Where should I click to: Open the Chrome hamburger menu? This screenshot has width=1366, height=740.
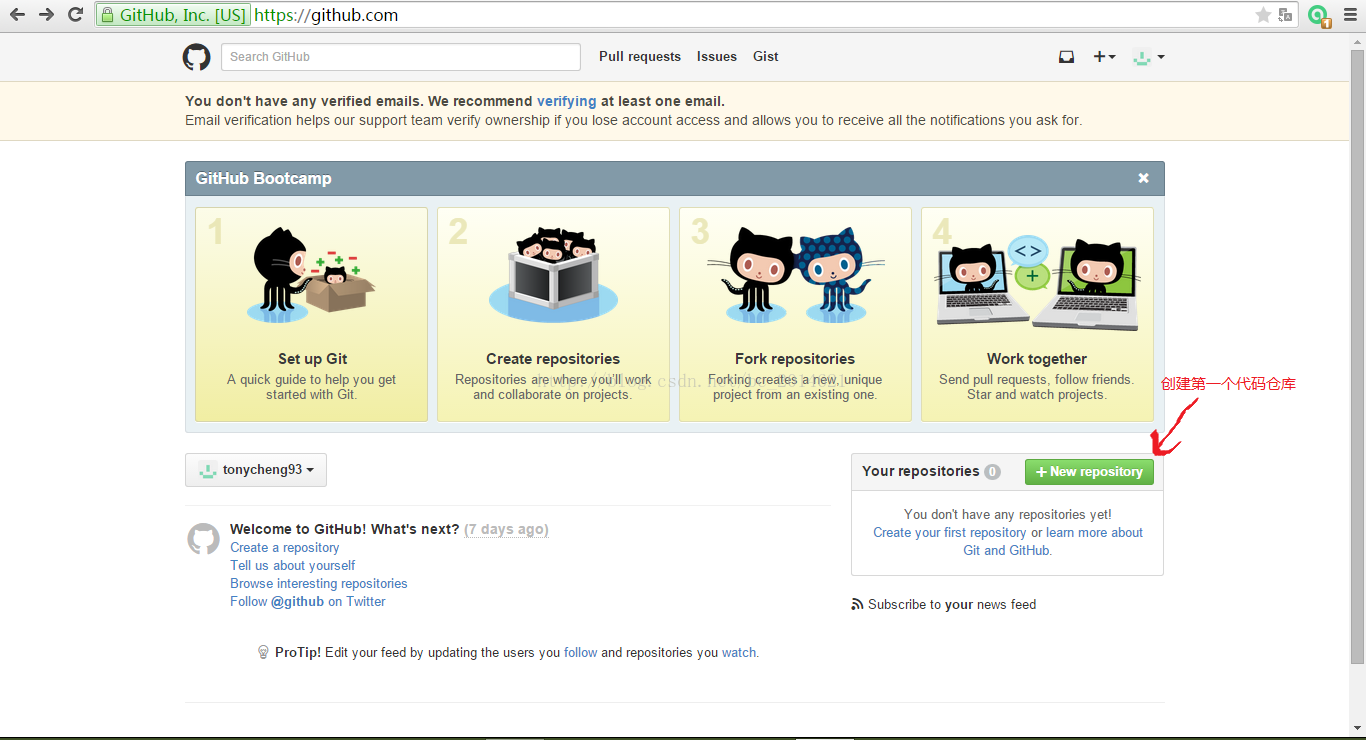coord(1350,15)
